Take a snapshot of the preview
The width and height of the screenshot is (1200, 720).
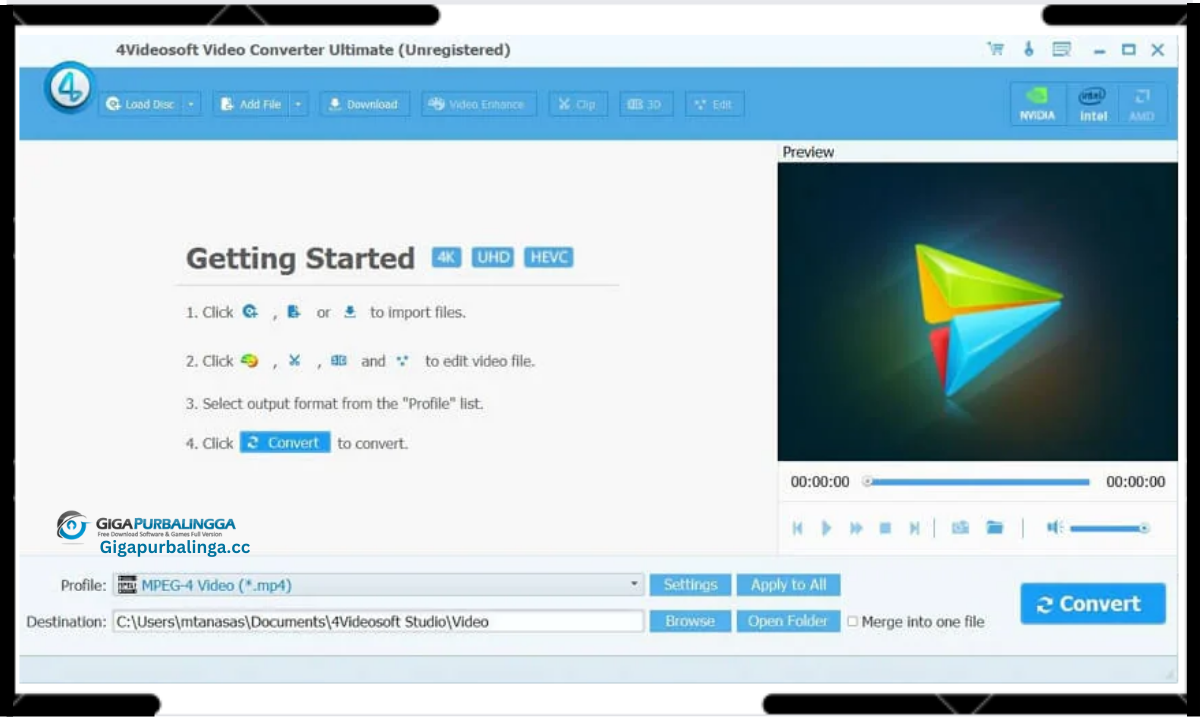(x=960, y=527)
